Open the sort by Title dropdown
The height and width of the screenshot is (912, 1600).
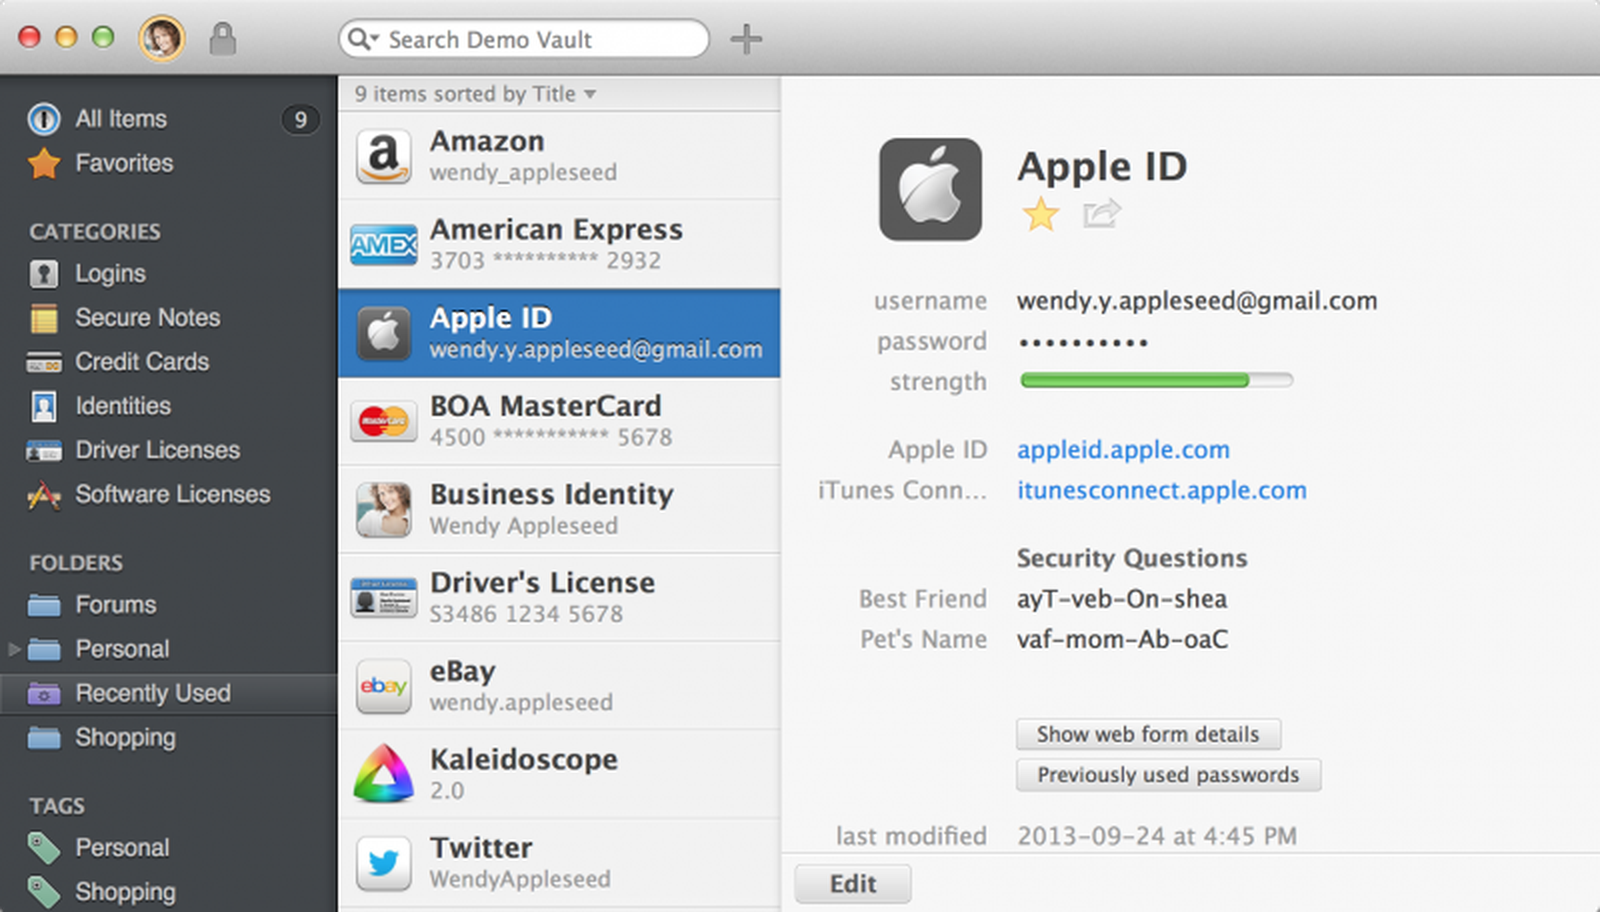tap(589, 93)
